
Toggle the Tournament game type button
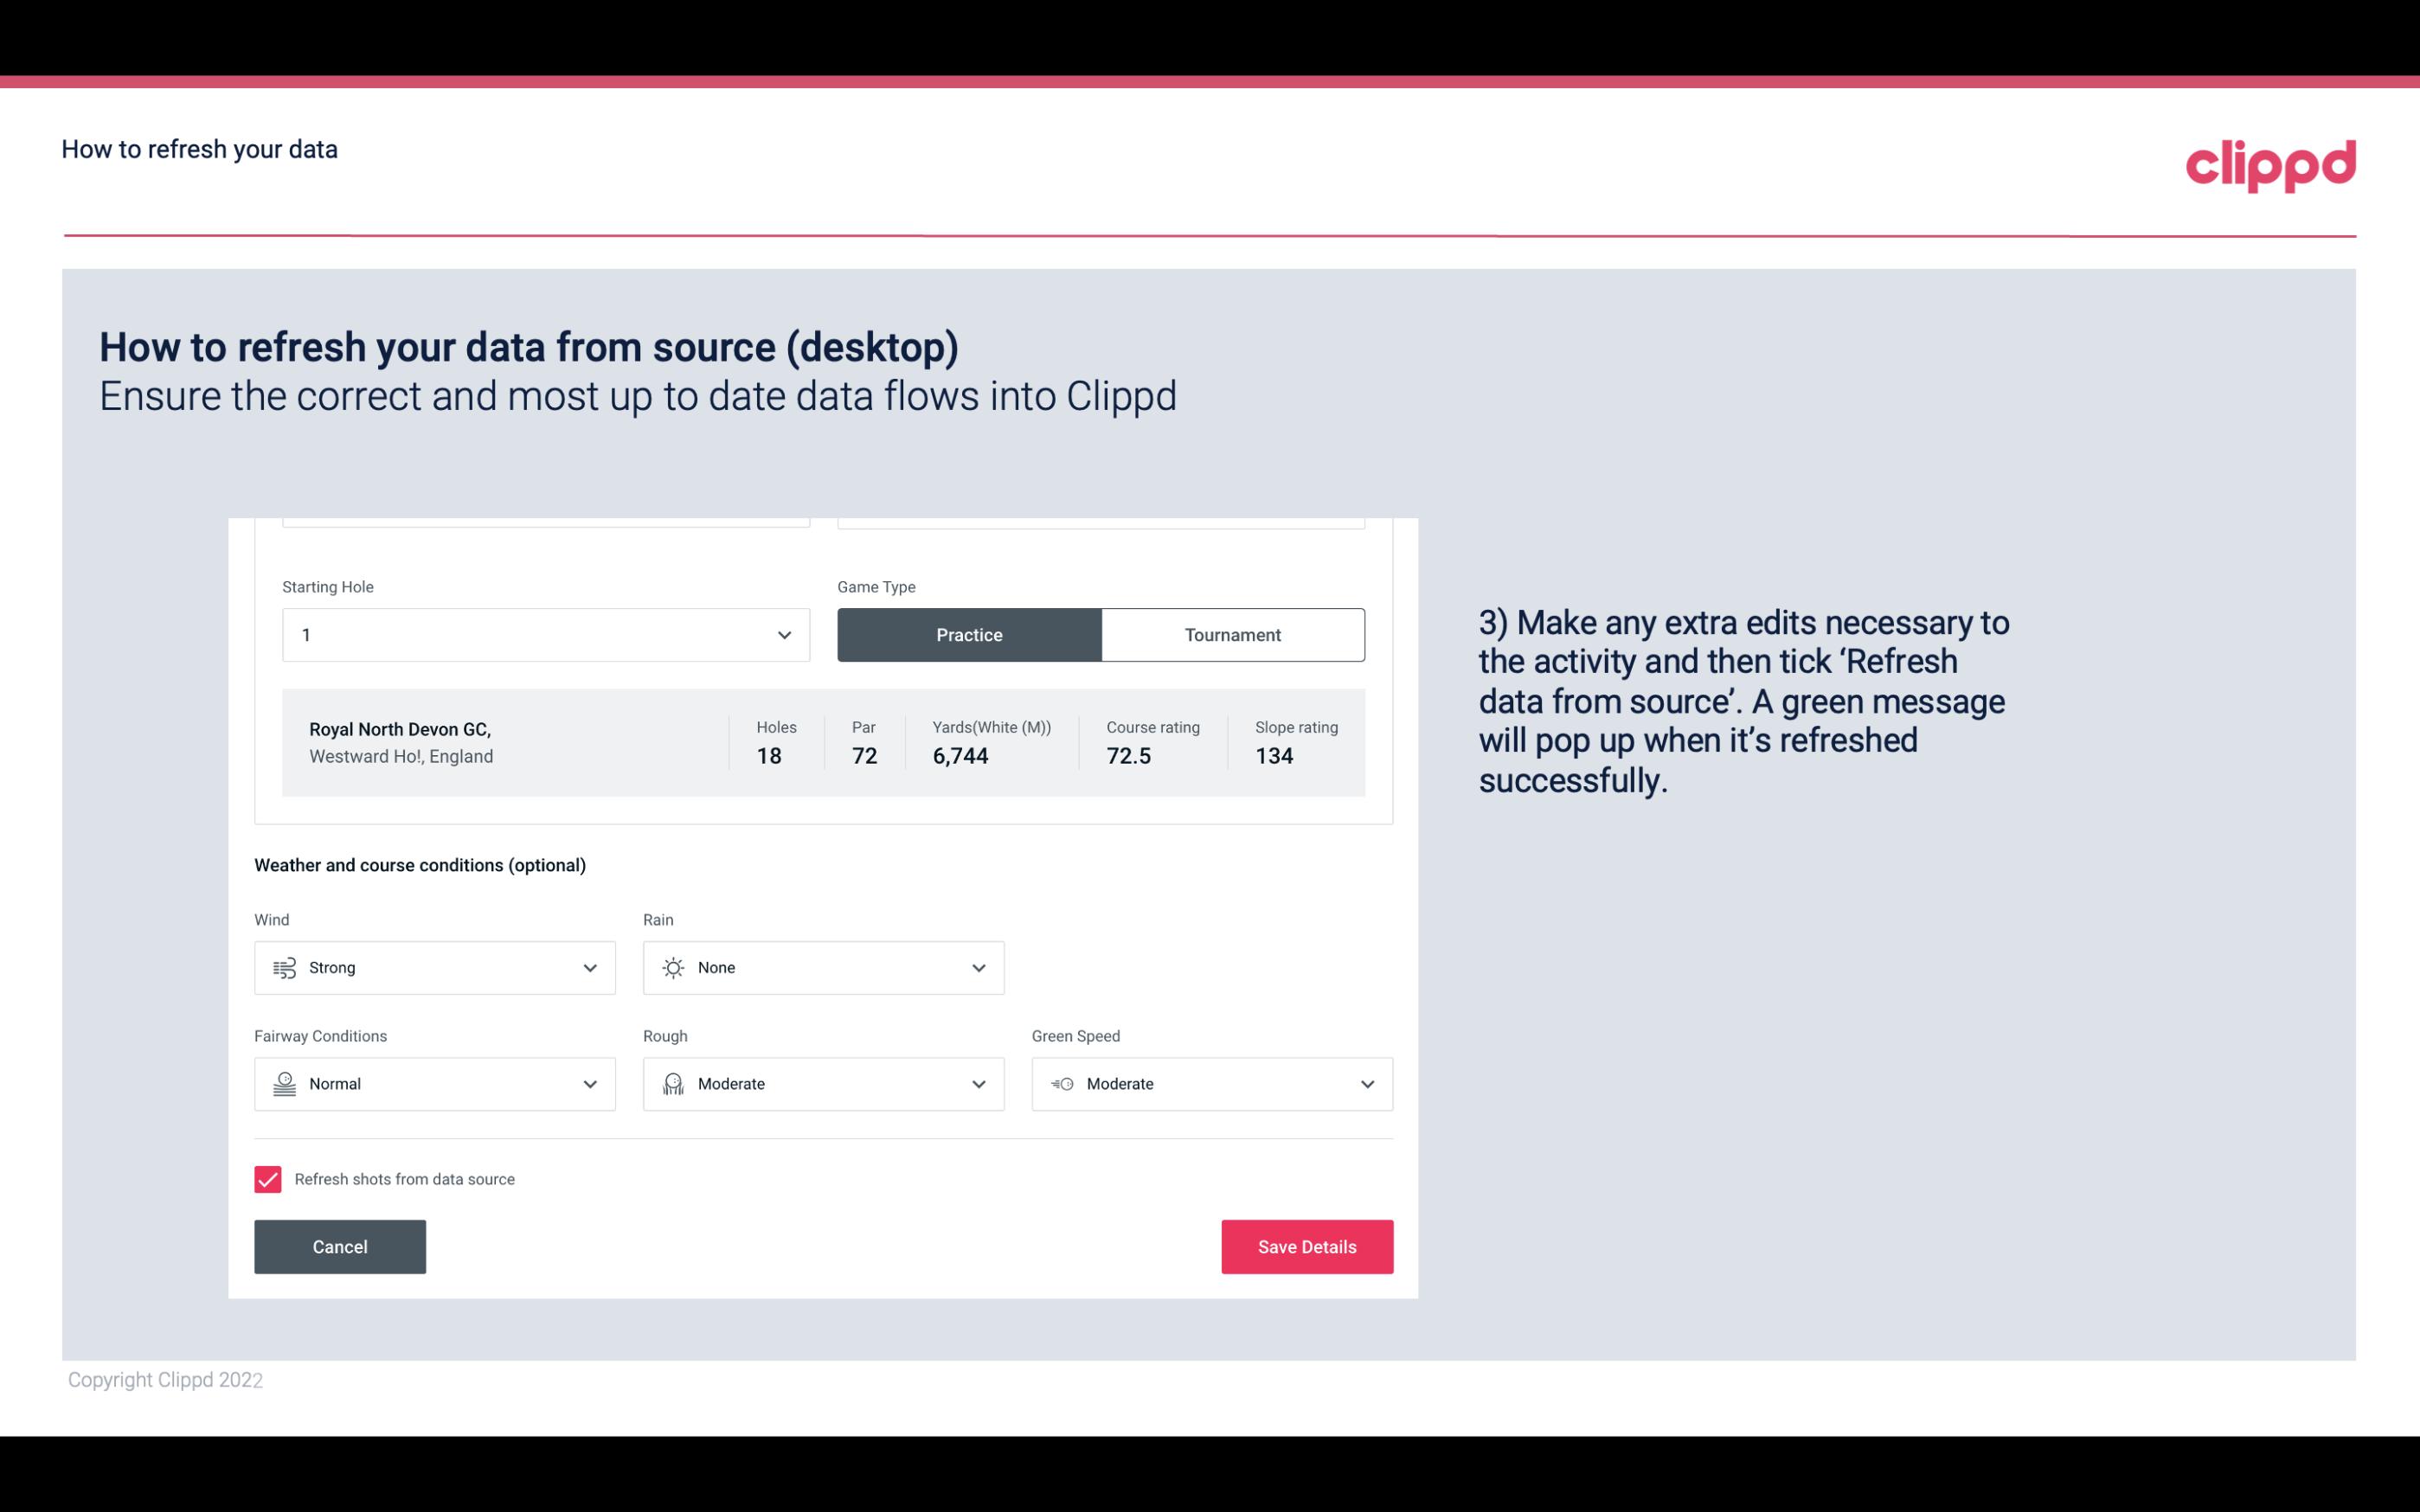[1232, 634]
